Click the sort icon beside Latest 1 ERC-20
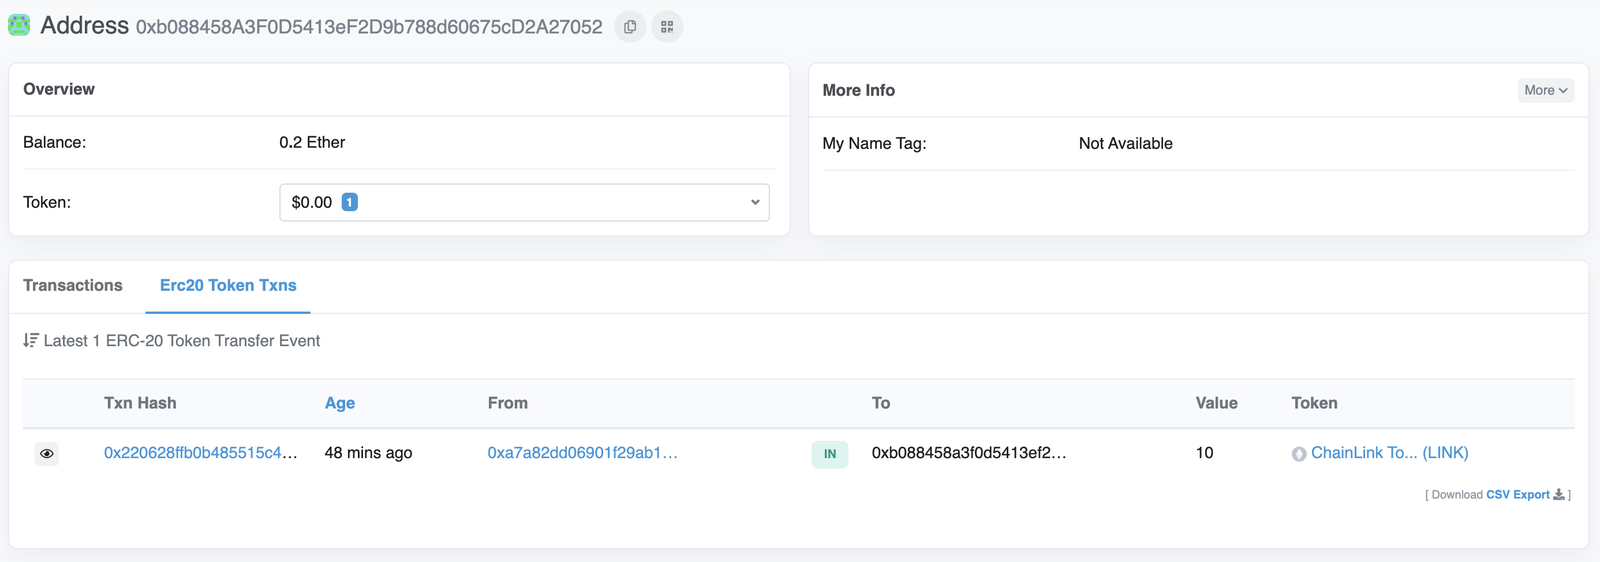 (31, 341)
